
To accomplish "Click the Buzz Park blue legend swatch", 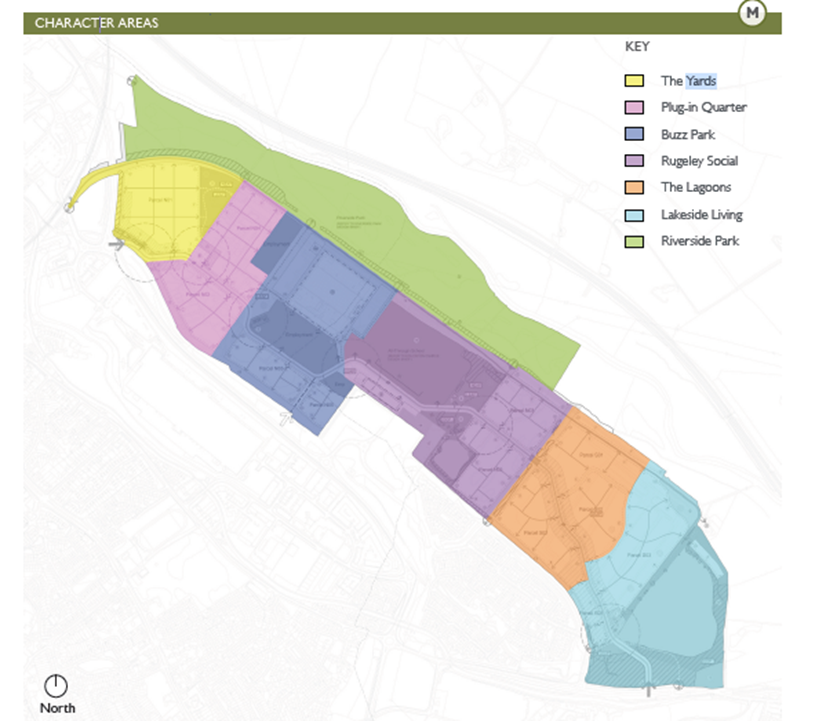I will point(634,134).
